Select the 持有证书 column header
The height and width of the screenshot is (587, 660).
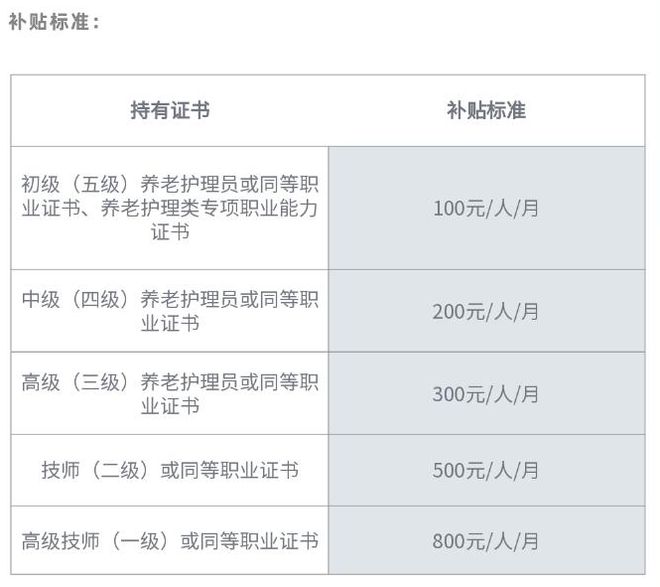tap(170, 111)
